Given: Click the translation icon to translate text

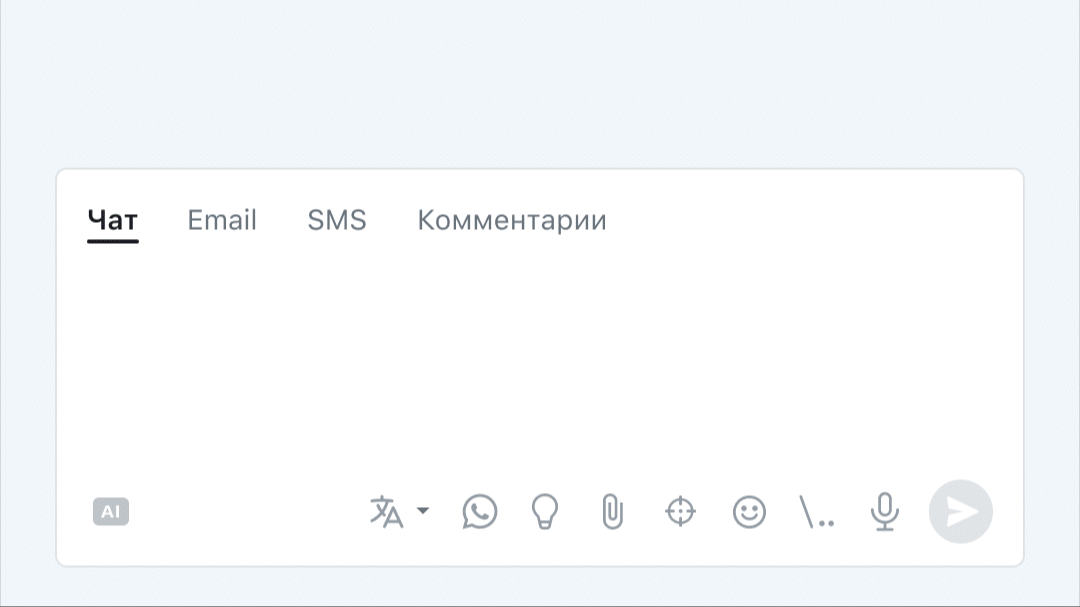Looking at the screenshot, I should (388, 512).
